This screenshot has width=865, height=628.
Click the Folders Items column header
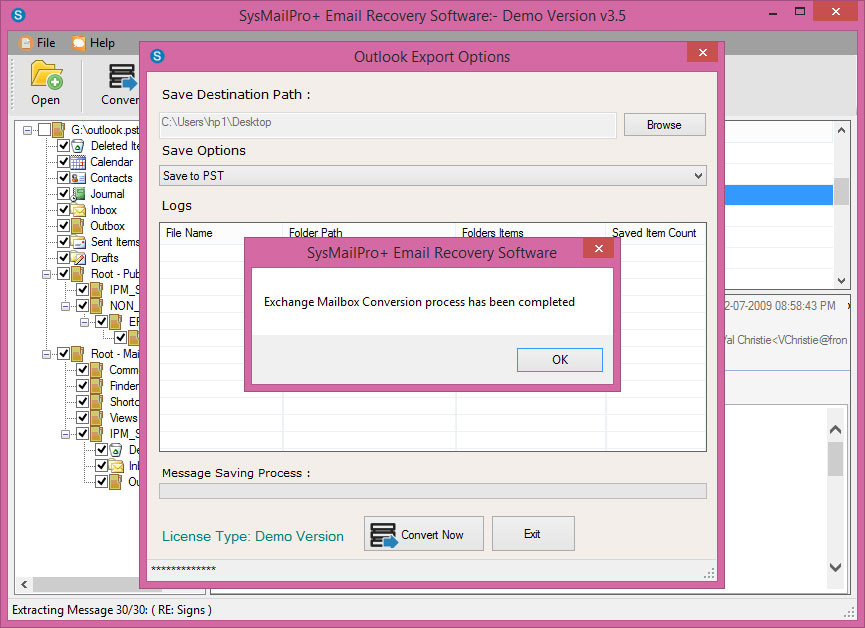coord(531,232)
